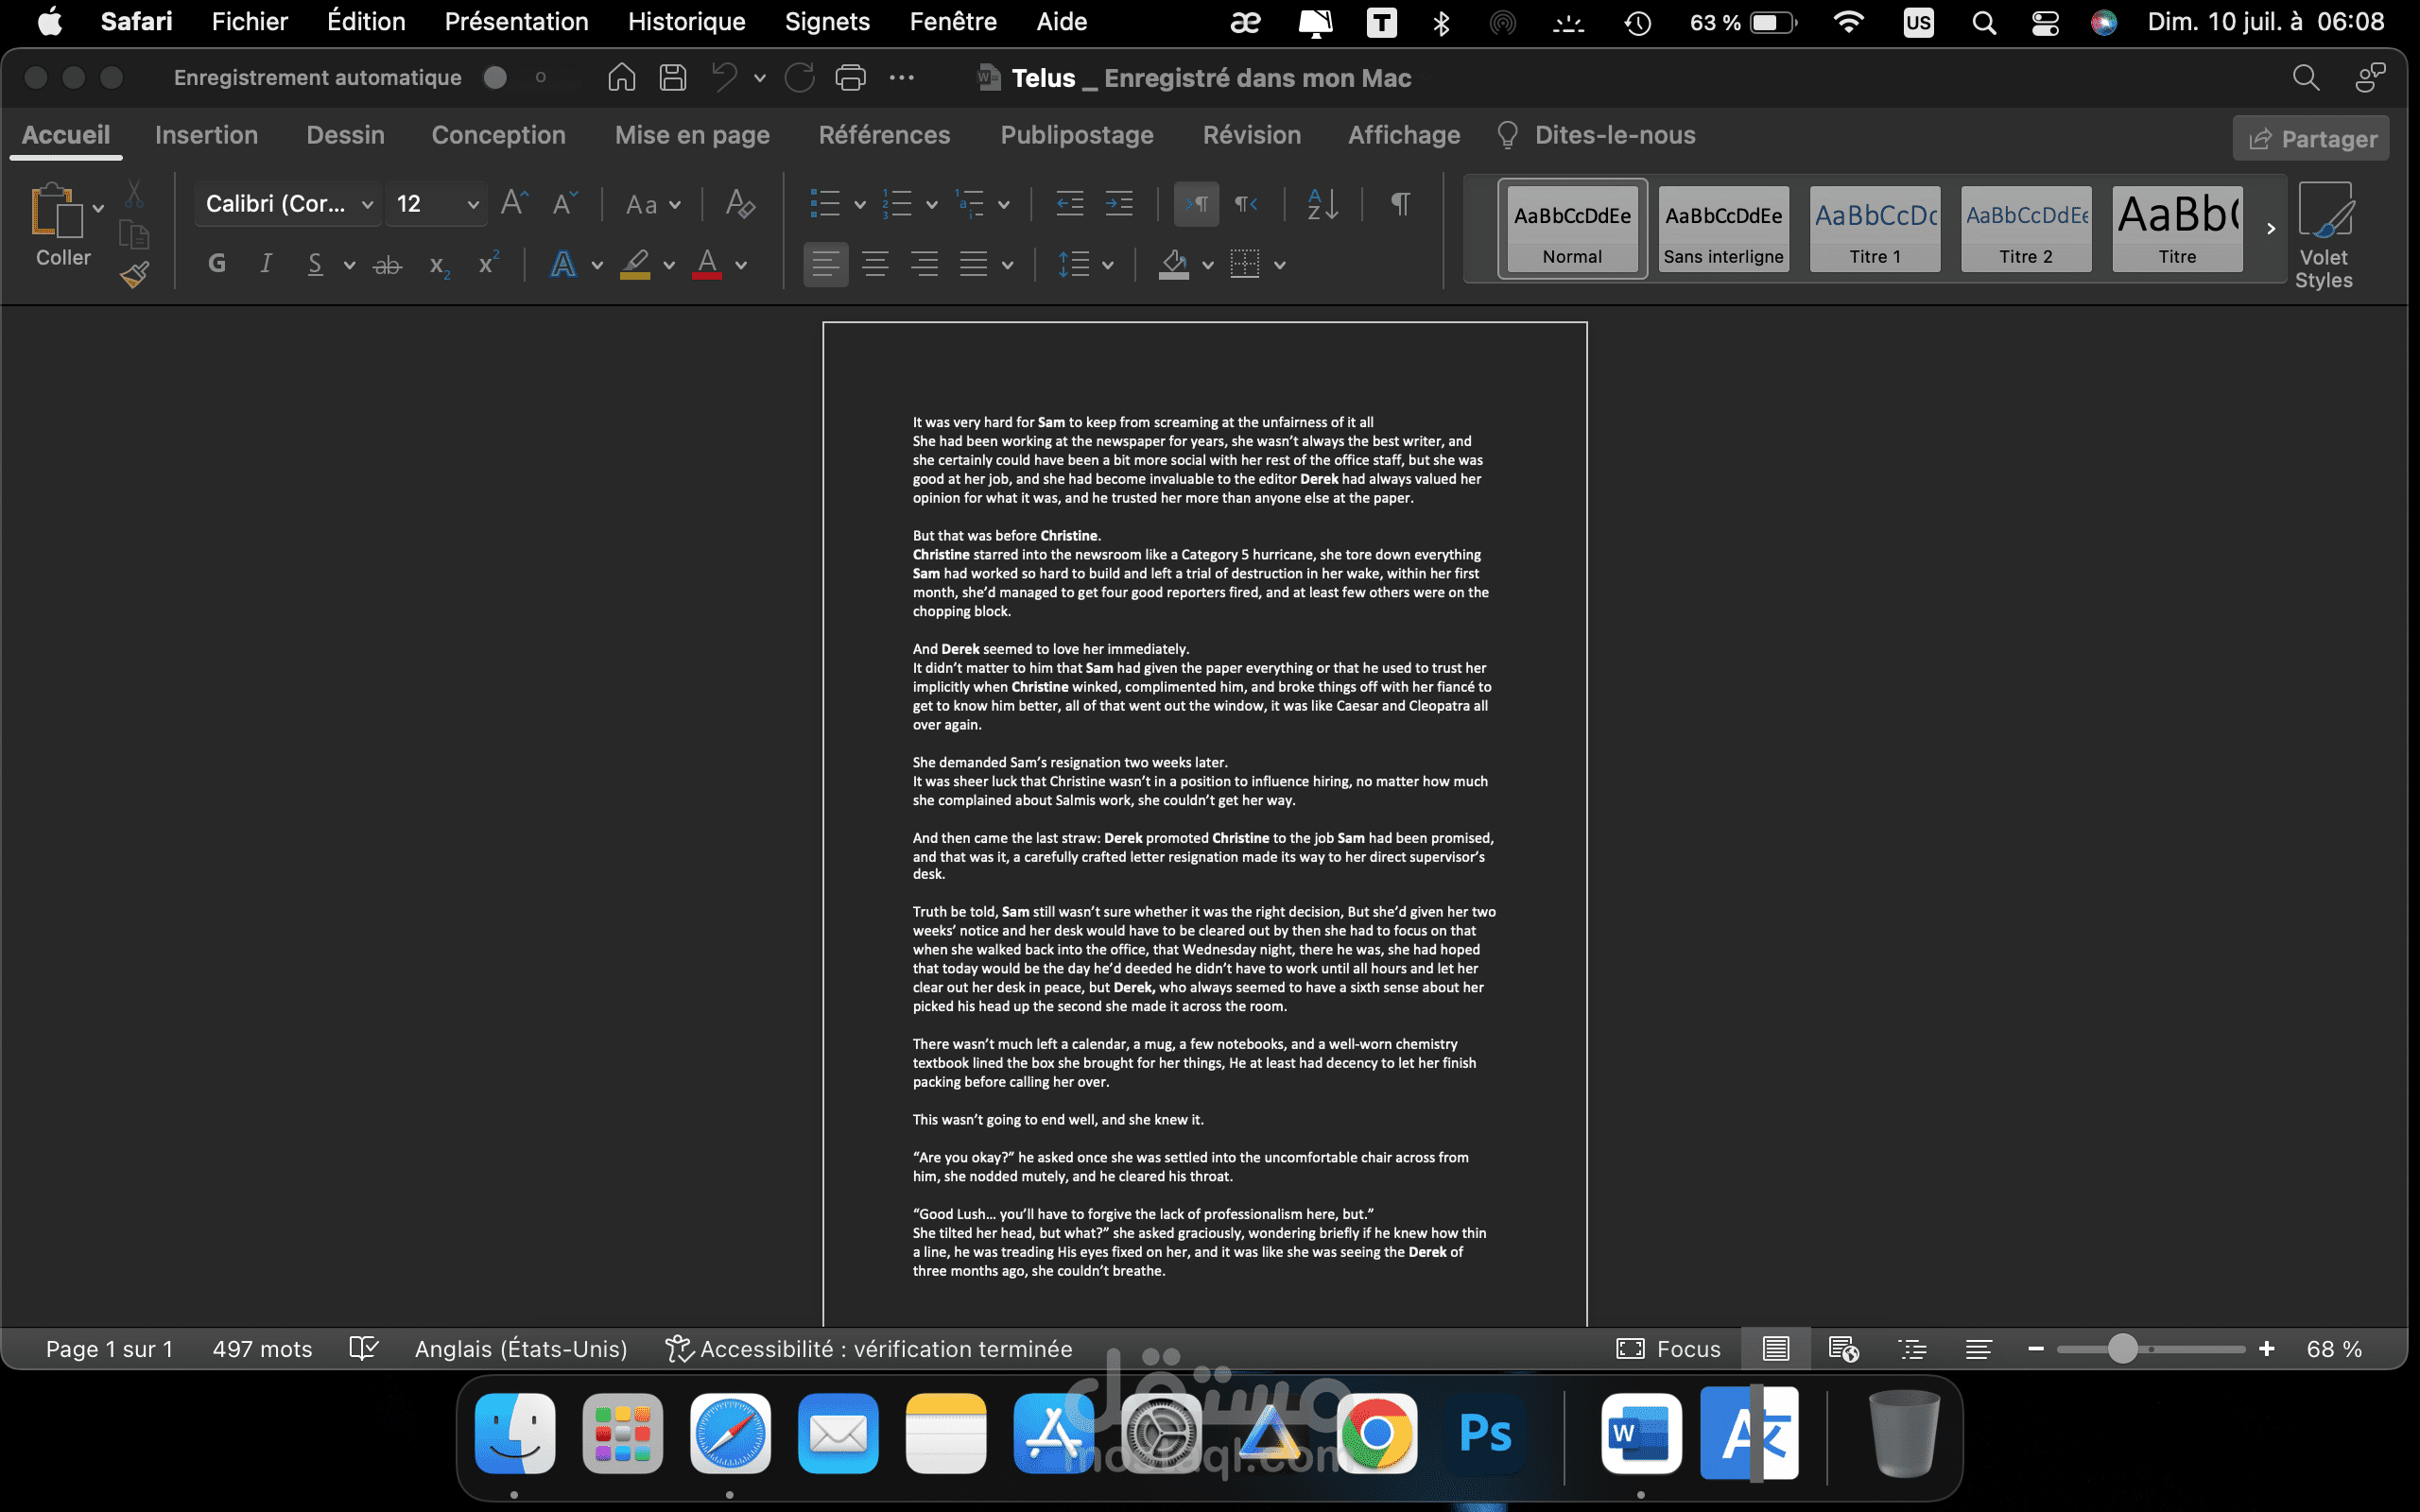
Task: Click the Partager button
Action: pos(2311,138)
